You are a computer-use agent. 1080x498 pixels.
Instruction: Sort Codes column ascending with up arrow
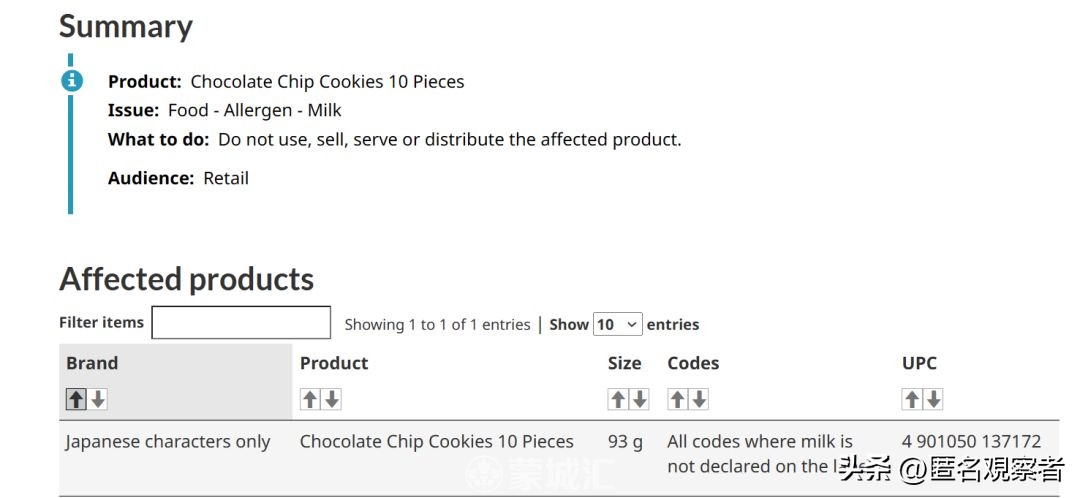(x=677, y=399)
